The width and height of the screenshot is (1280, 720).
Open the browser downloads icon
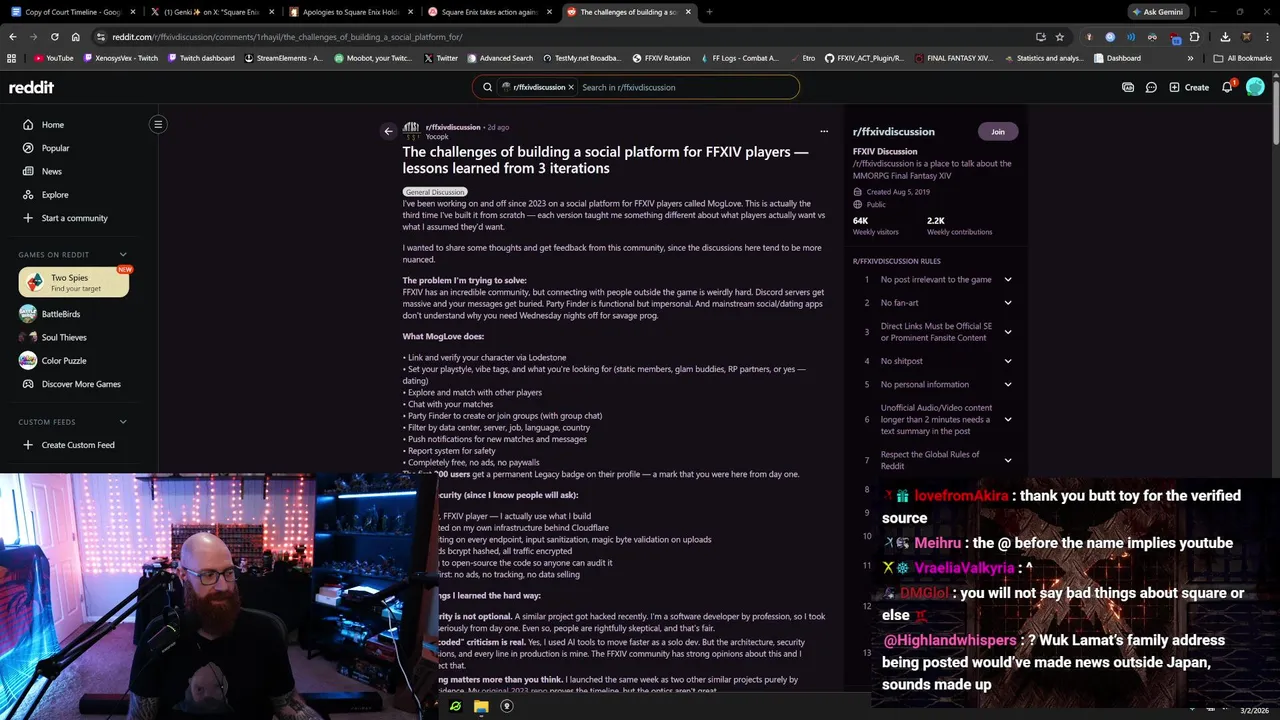tap(1225, 37)
